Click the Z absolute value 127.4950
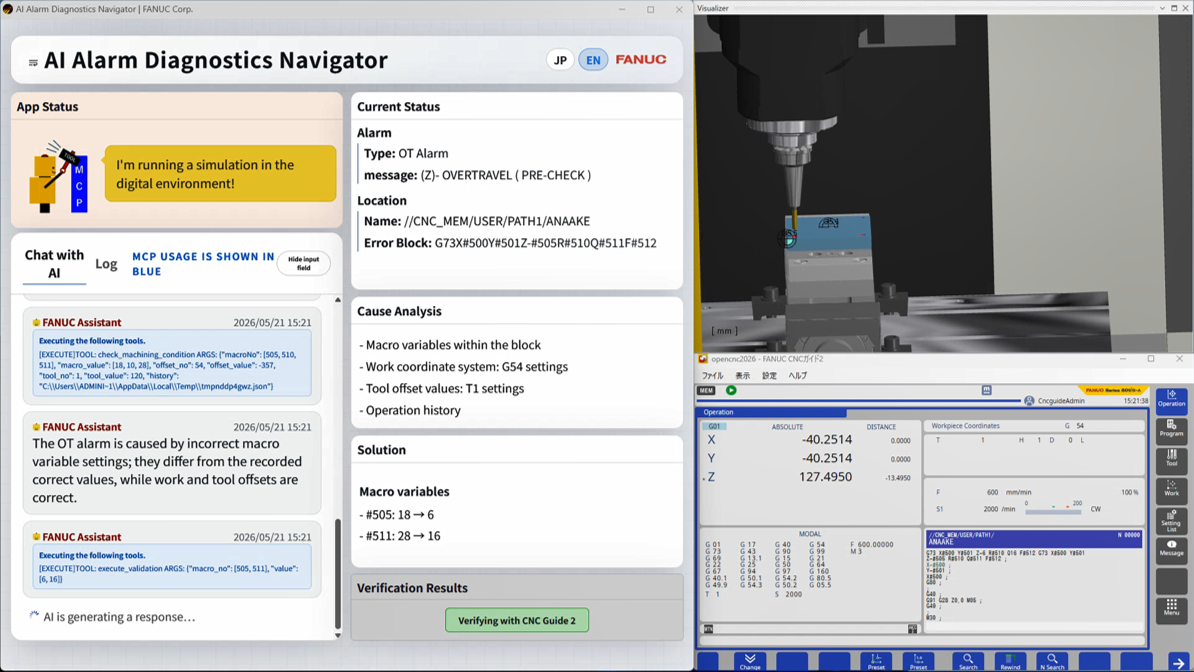 tap(825, 477)
